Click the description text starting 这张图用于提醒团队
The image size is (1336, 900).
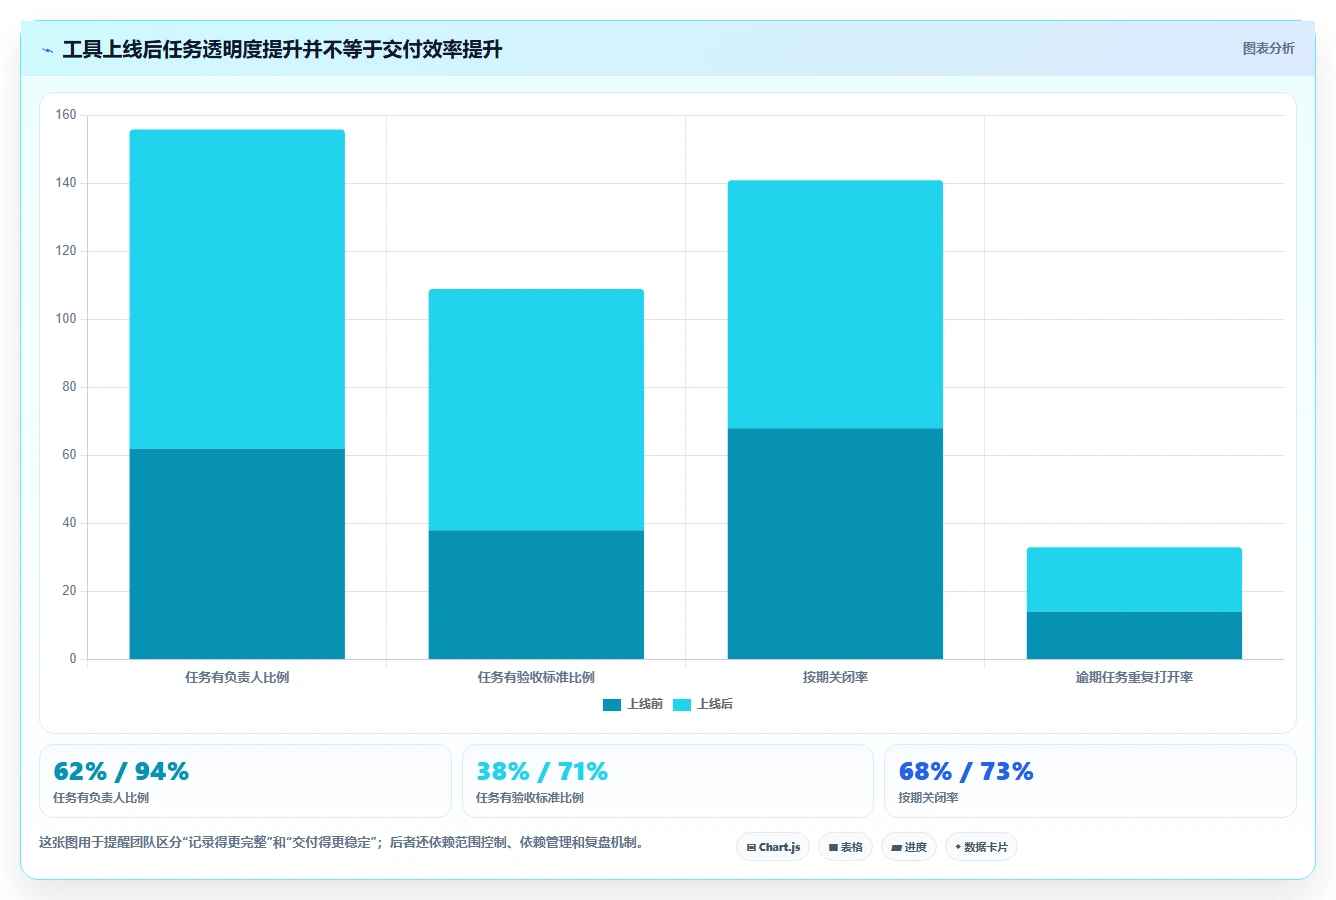click(x=344, y=842)
